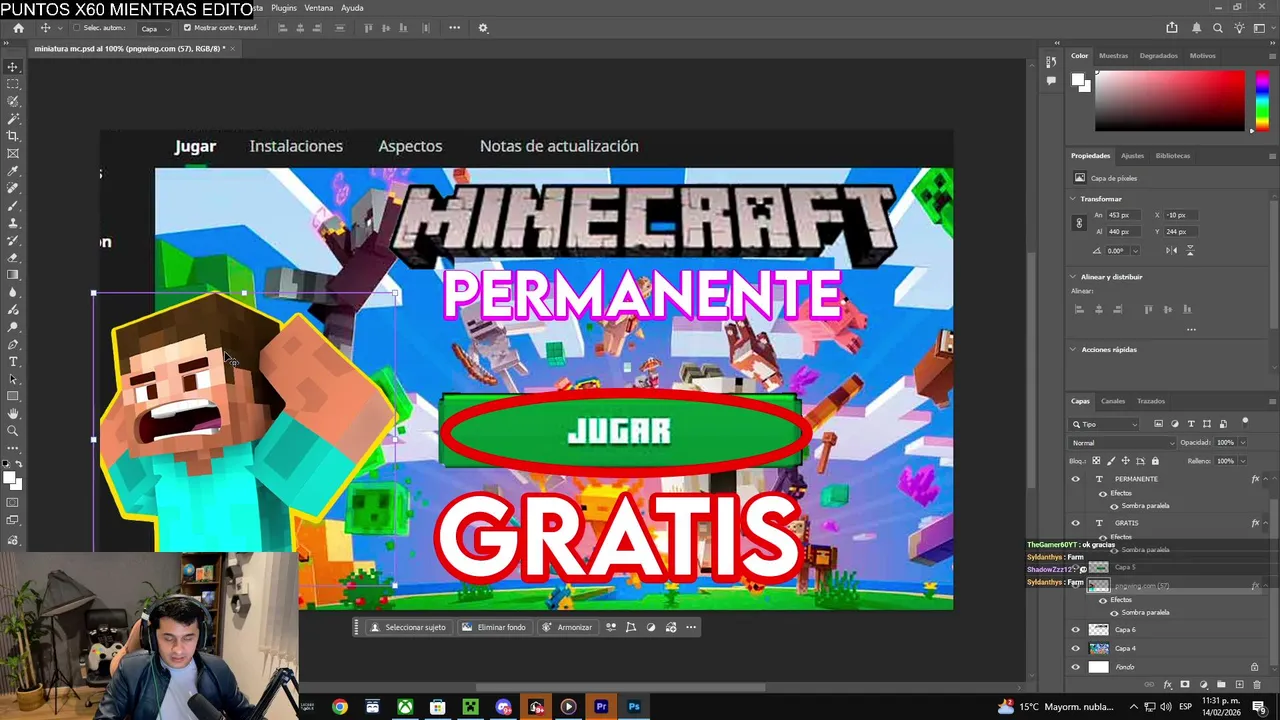Select the Gradient tool

coord(13,274)
